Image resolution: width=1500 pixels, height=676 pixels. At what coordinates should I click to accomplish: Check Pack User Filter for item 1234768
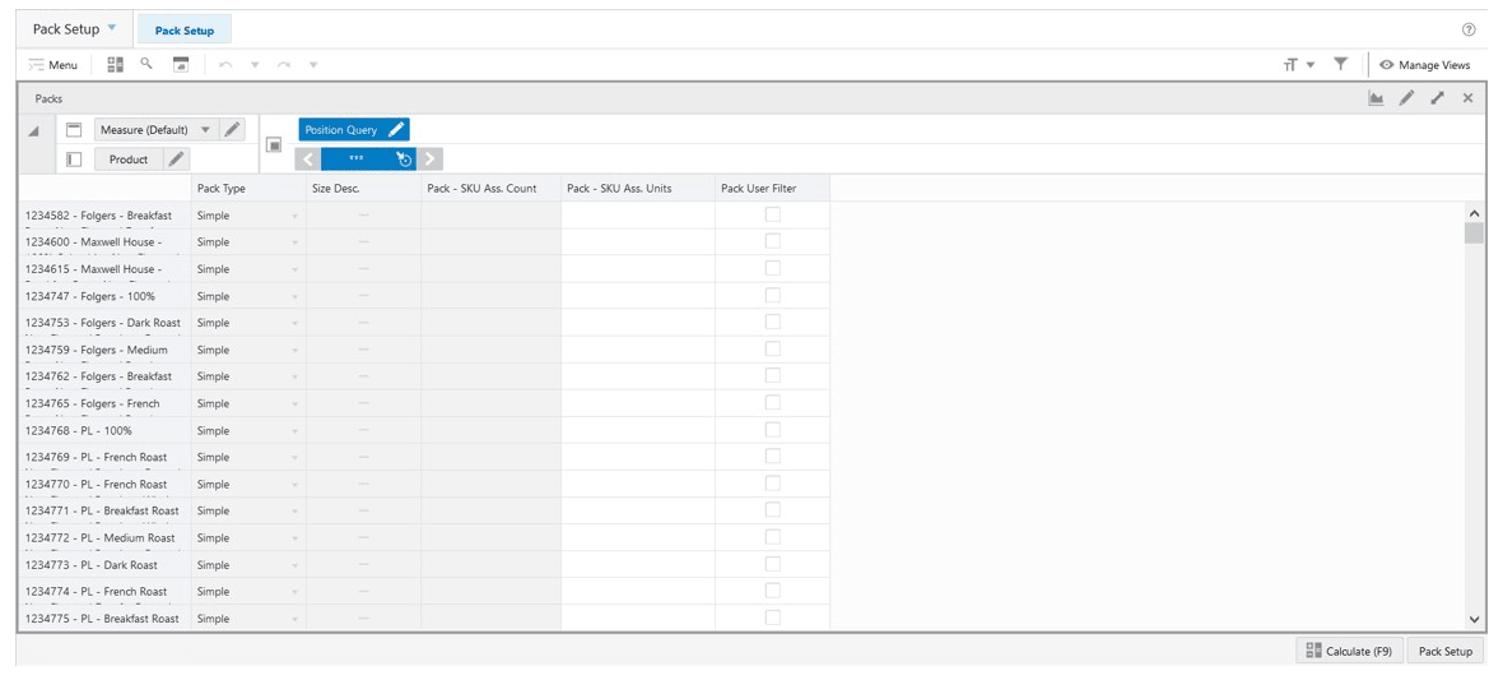click(773, 429)
